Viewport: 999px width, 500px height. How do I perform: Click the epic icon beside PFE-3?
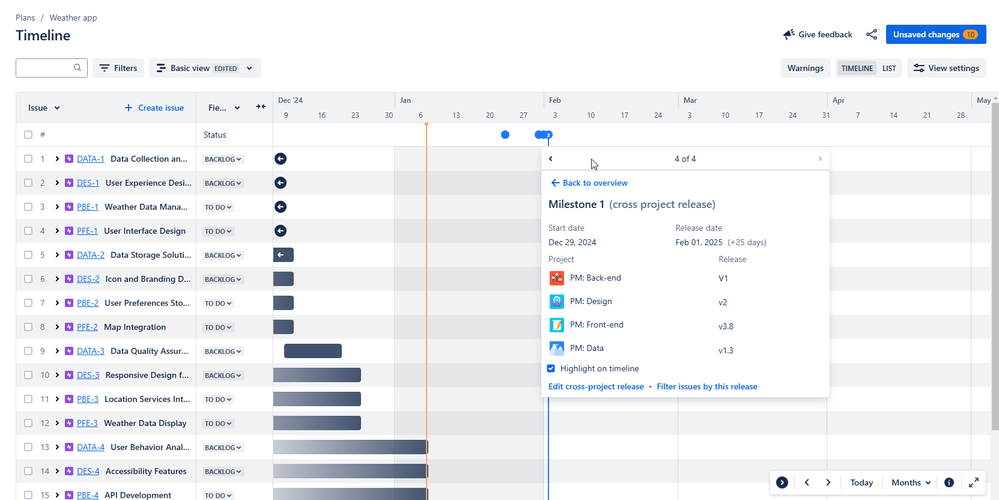tap(69, 423)
